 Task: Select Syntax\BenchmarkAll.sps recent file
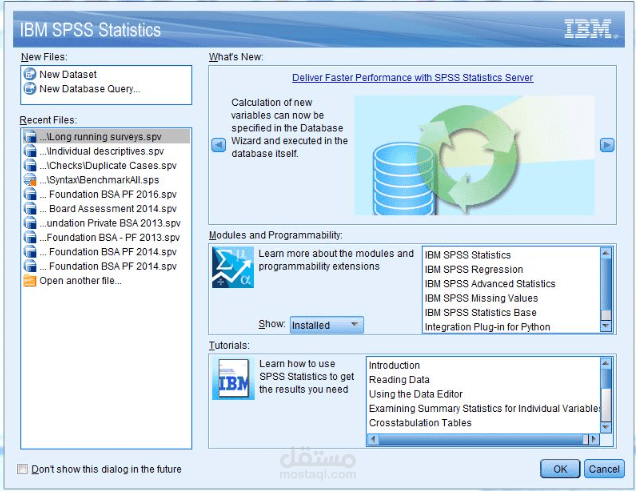106,180
